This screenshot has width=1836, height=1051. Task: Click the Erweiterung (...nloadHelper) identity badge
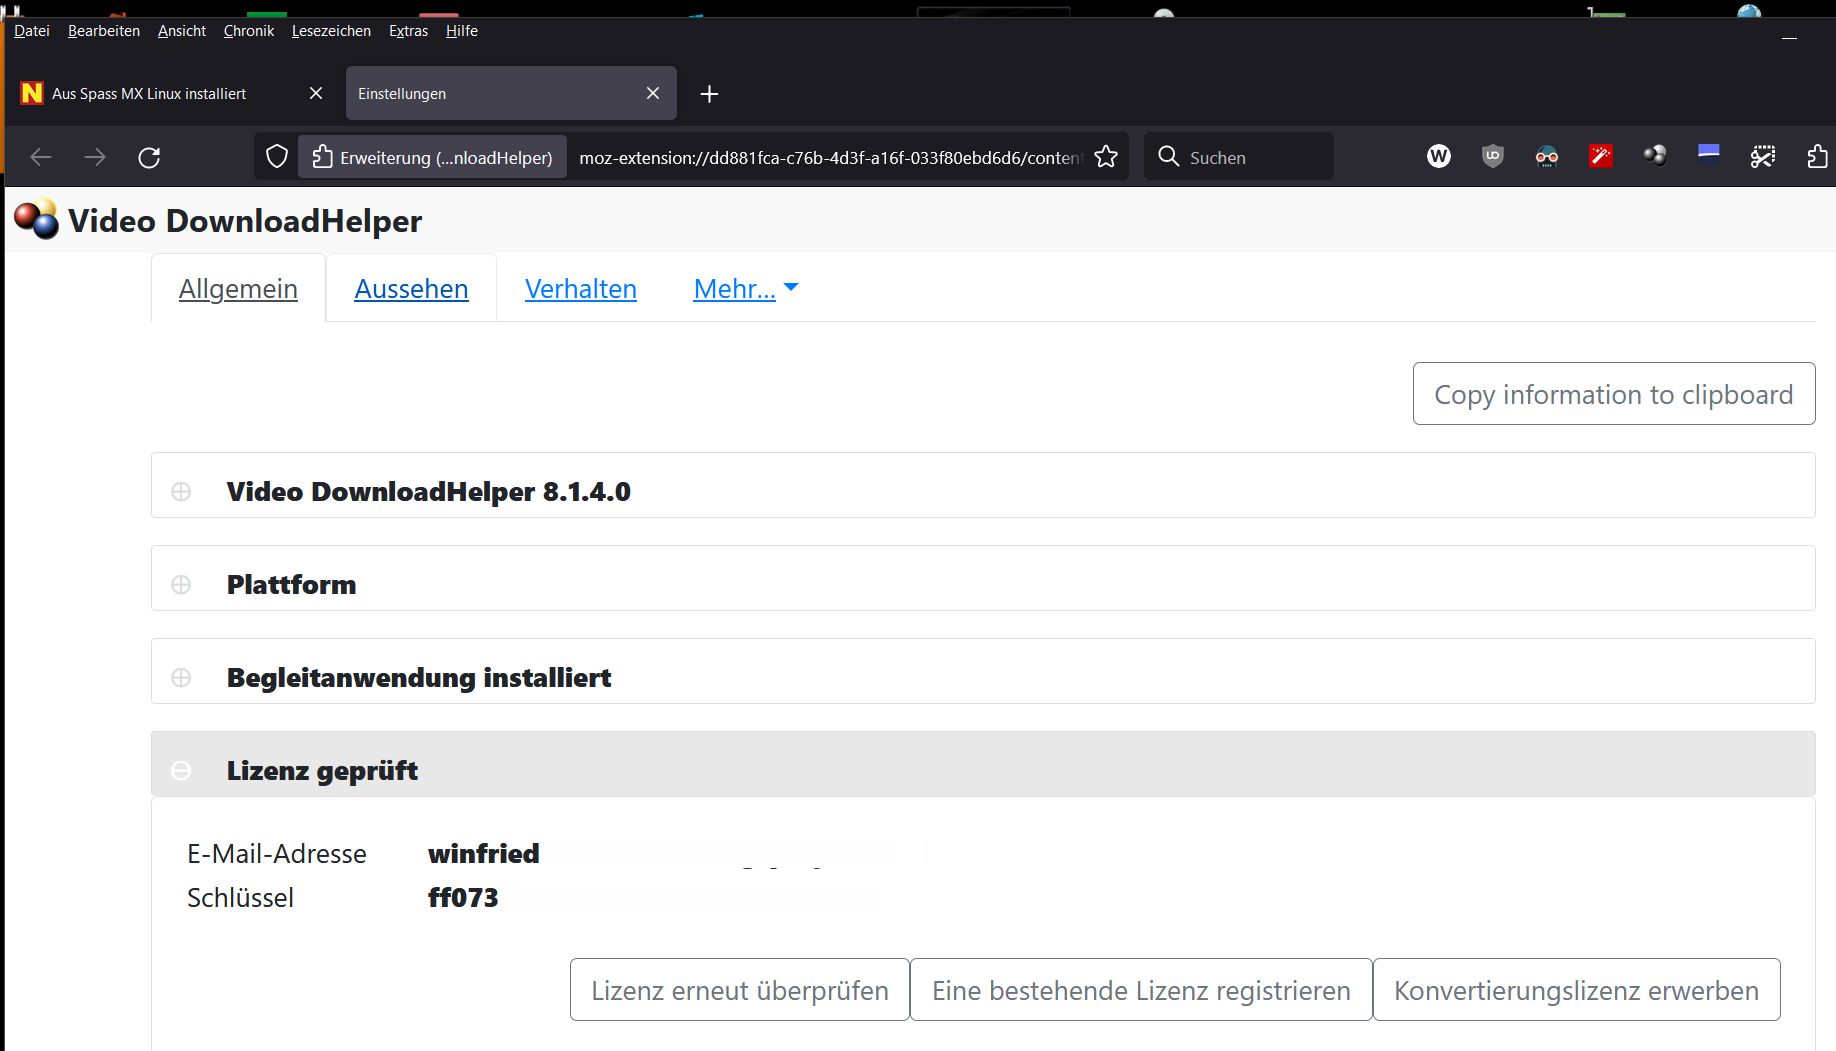pyautogui.click(x=432, y=157)
